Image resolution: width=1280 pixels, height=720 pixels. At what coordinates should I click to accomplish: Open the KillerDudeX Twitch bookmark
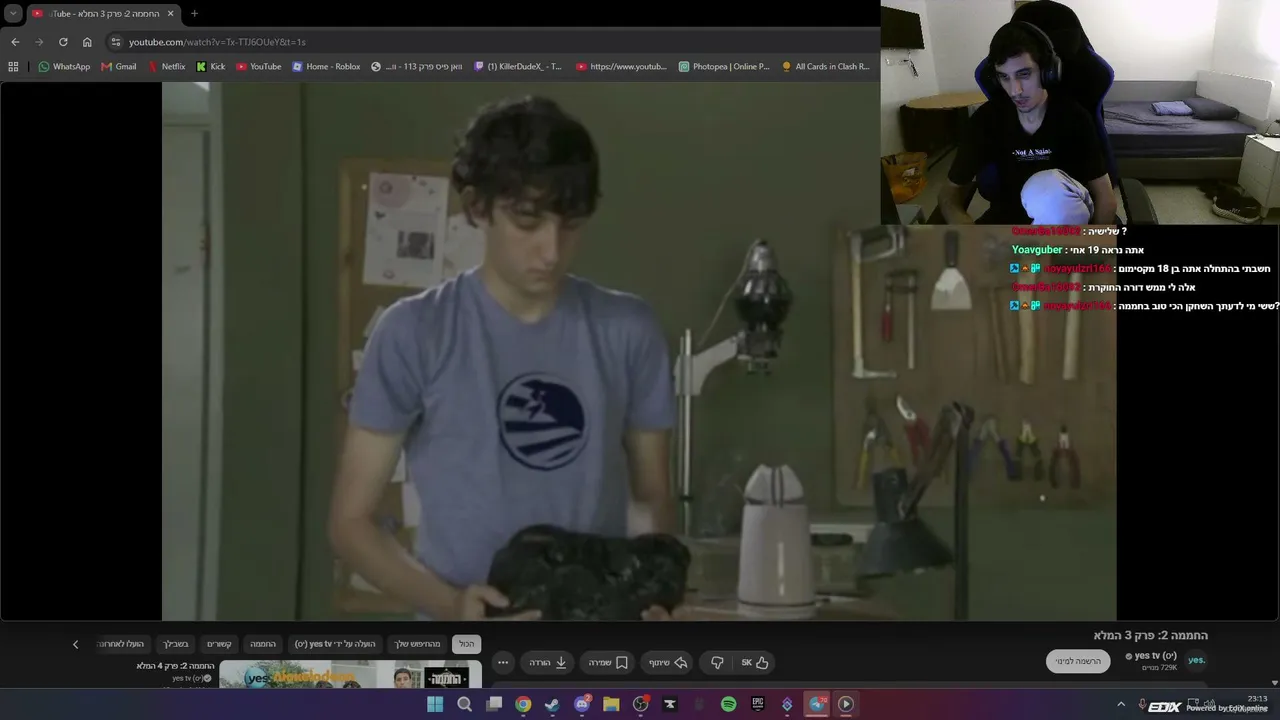(518, 67)
